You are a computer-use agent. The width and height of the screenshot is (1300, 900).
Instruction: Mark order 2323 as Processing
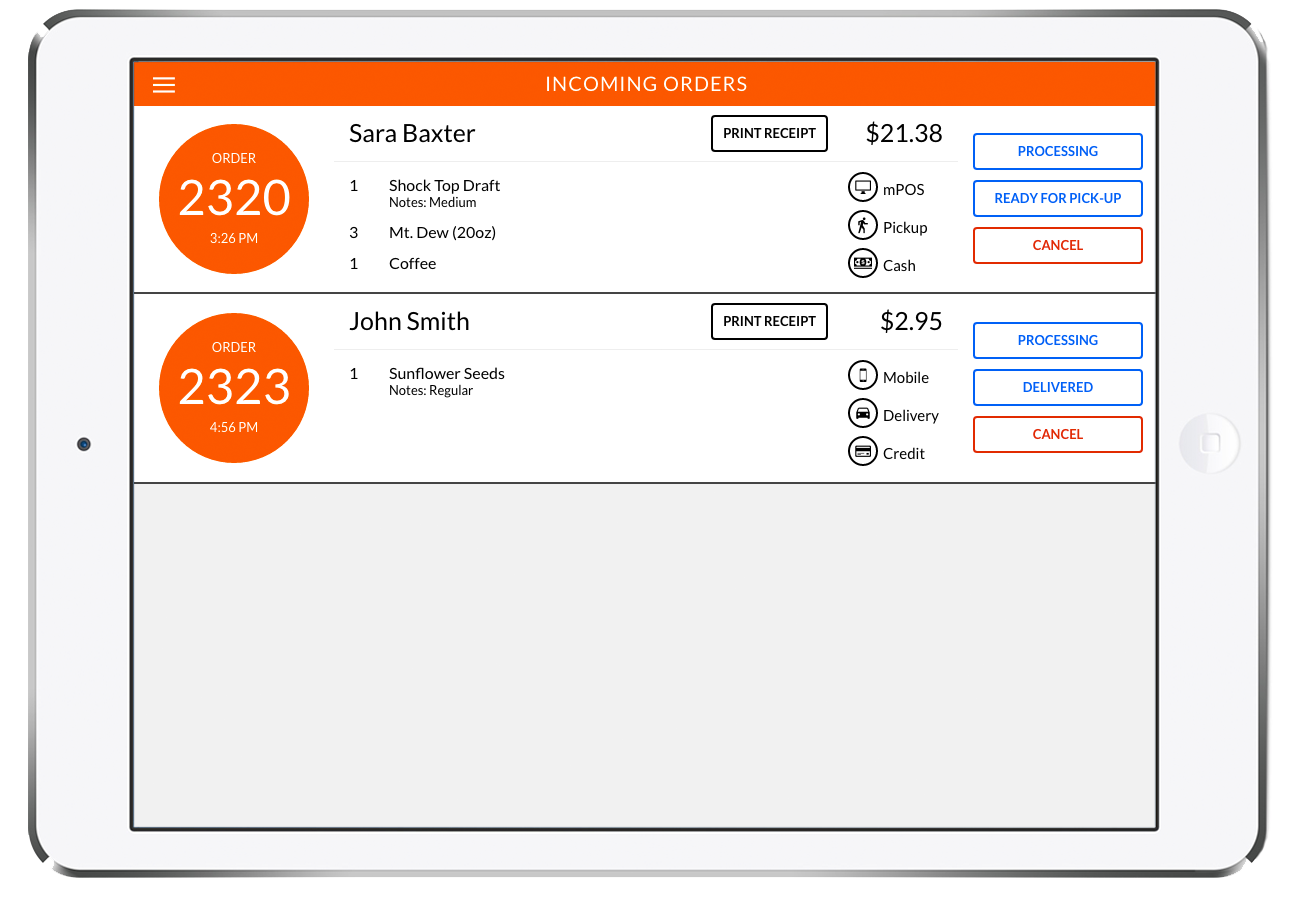pyautogui.click(x=1057, y=340)
